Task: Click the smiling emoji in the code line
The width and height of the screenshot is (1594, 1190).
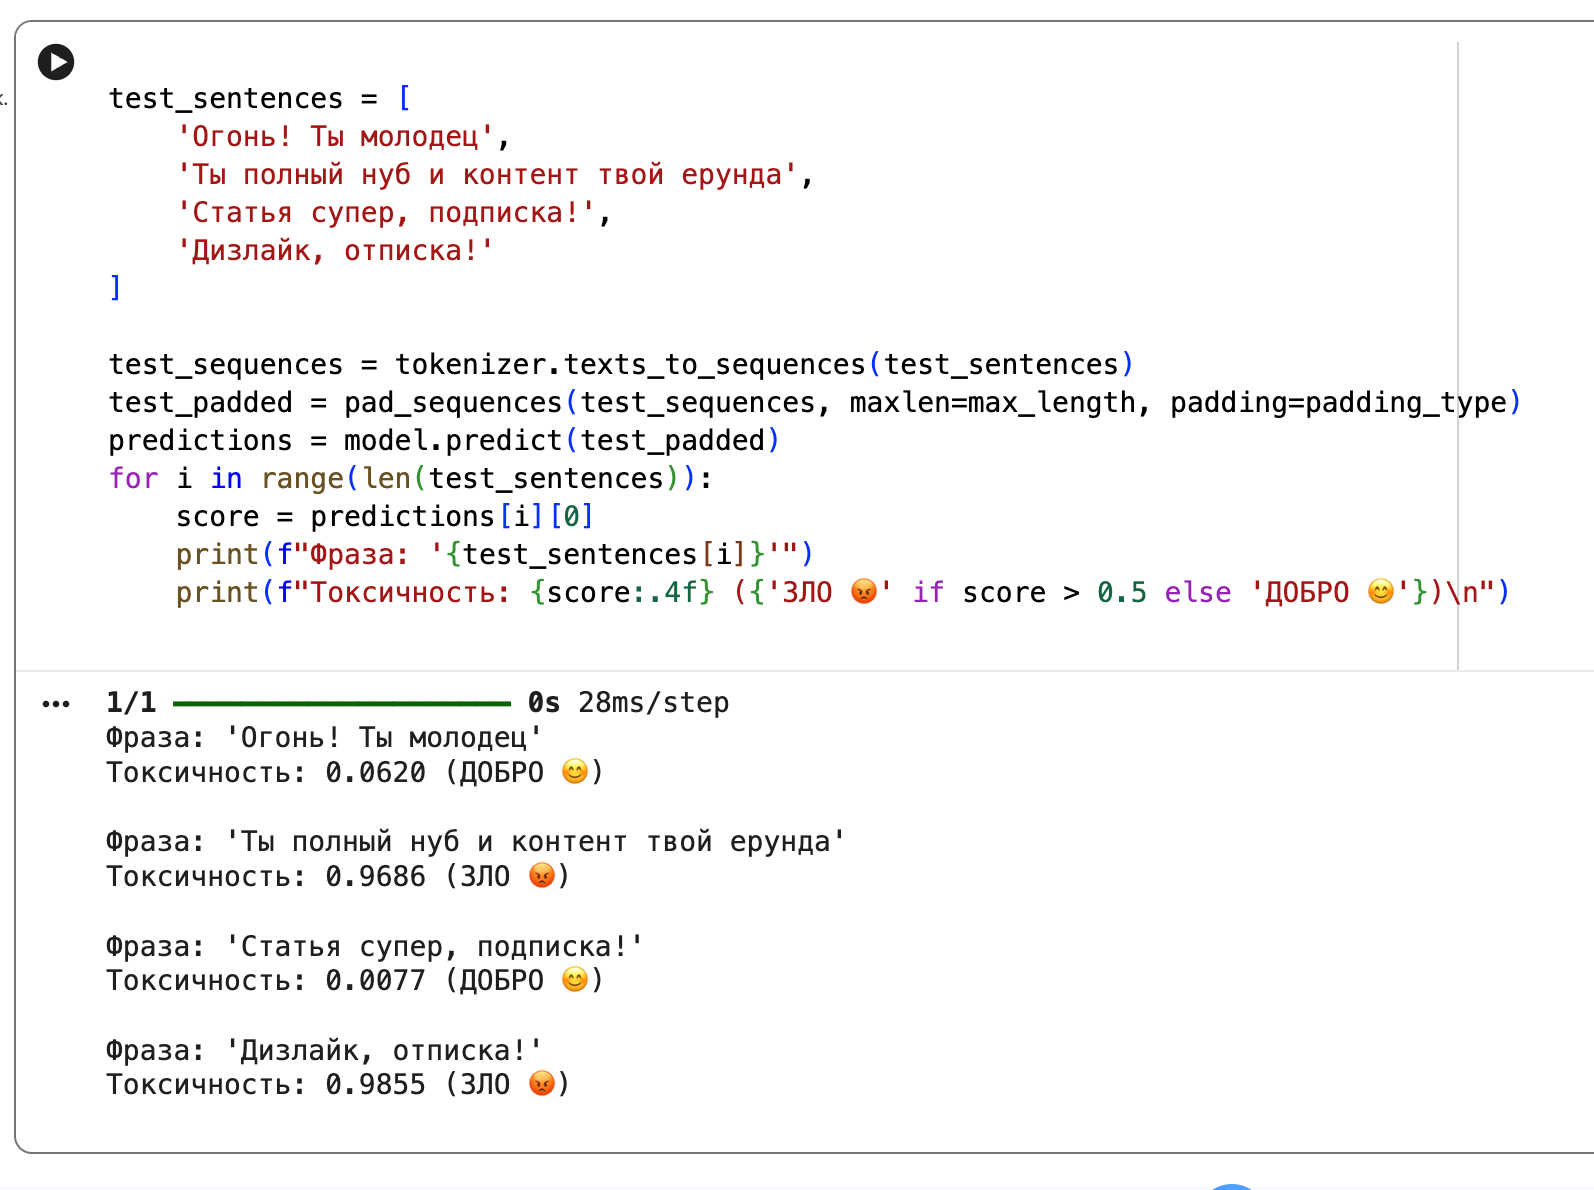Action: [x=1380, y=592]
